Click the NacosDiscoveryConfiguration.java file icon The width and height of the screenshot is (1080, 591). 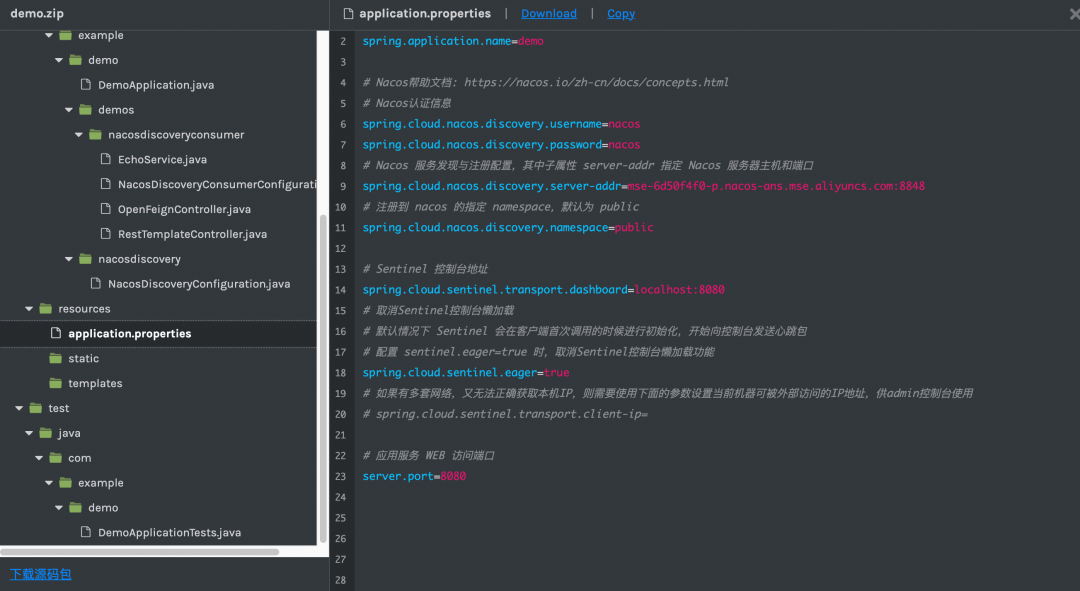click(96, 283)
